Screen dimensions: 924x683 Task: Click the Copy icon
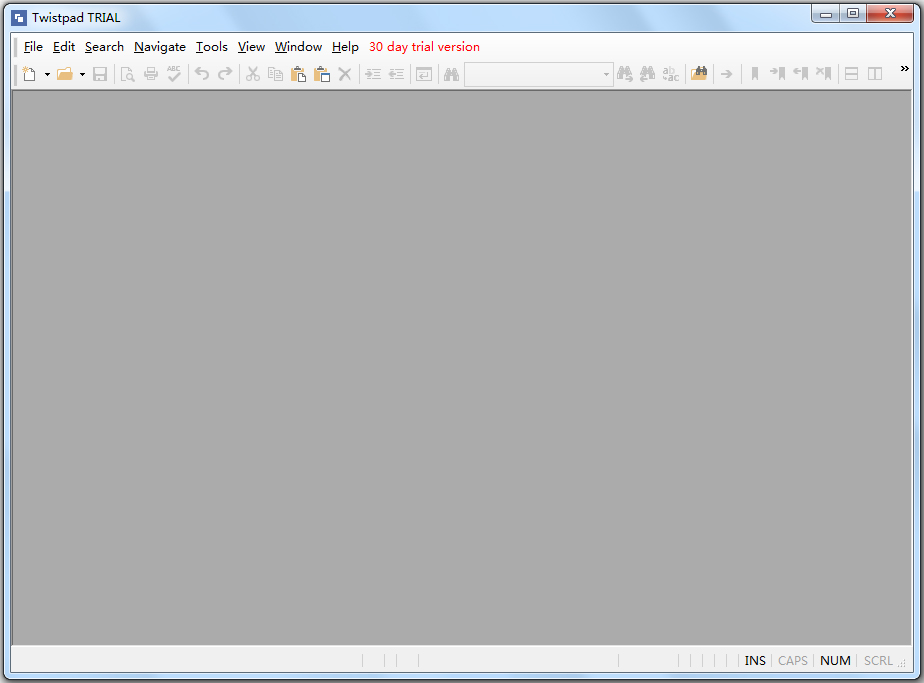coord(275,74)
